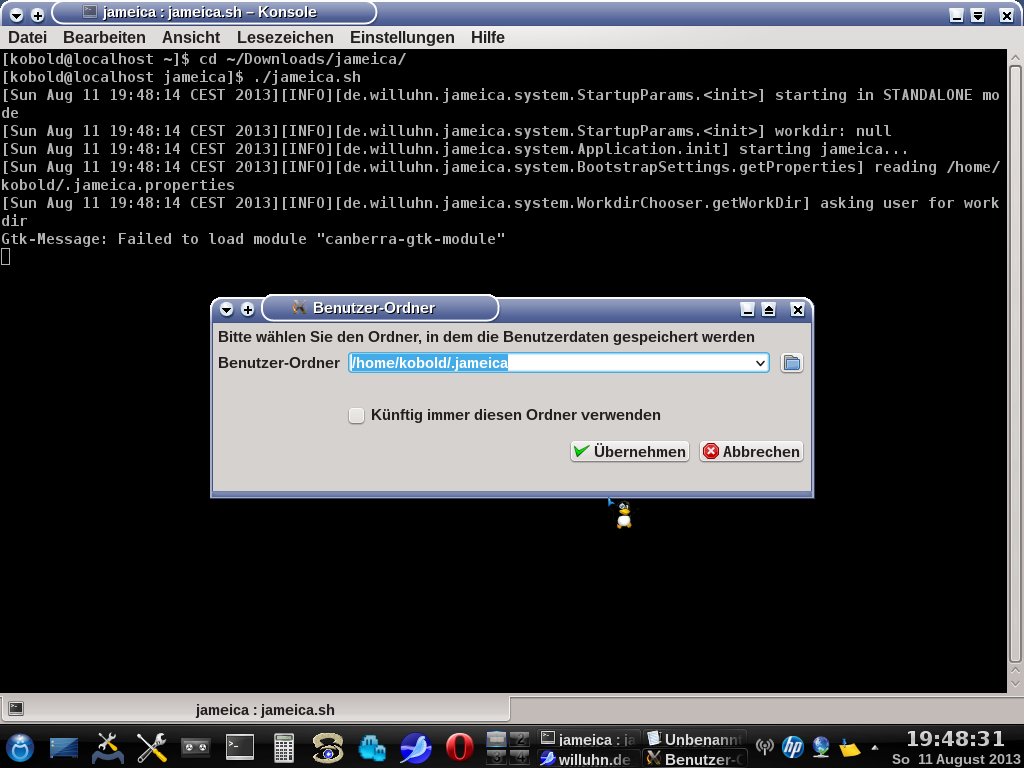Viewport: 1024px width, 768px height.
Task: Launch the Opera browser icon
Action: pyautogui.click(x=459, y=748)
